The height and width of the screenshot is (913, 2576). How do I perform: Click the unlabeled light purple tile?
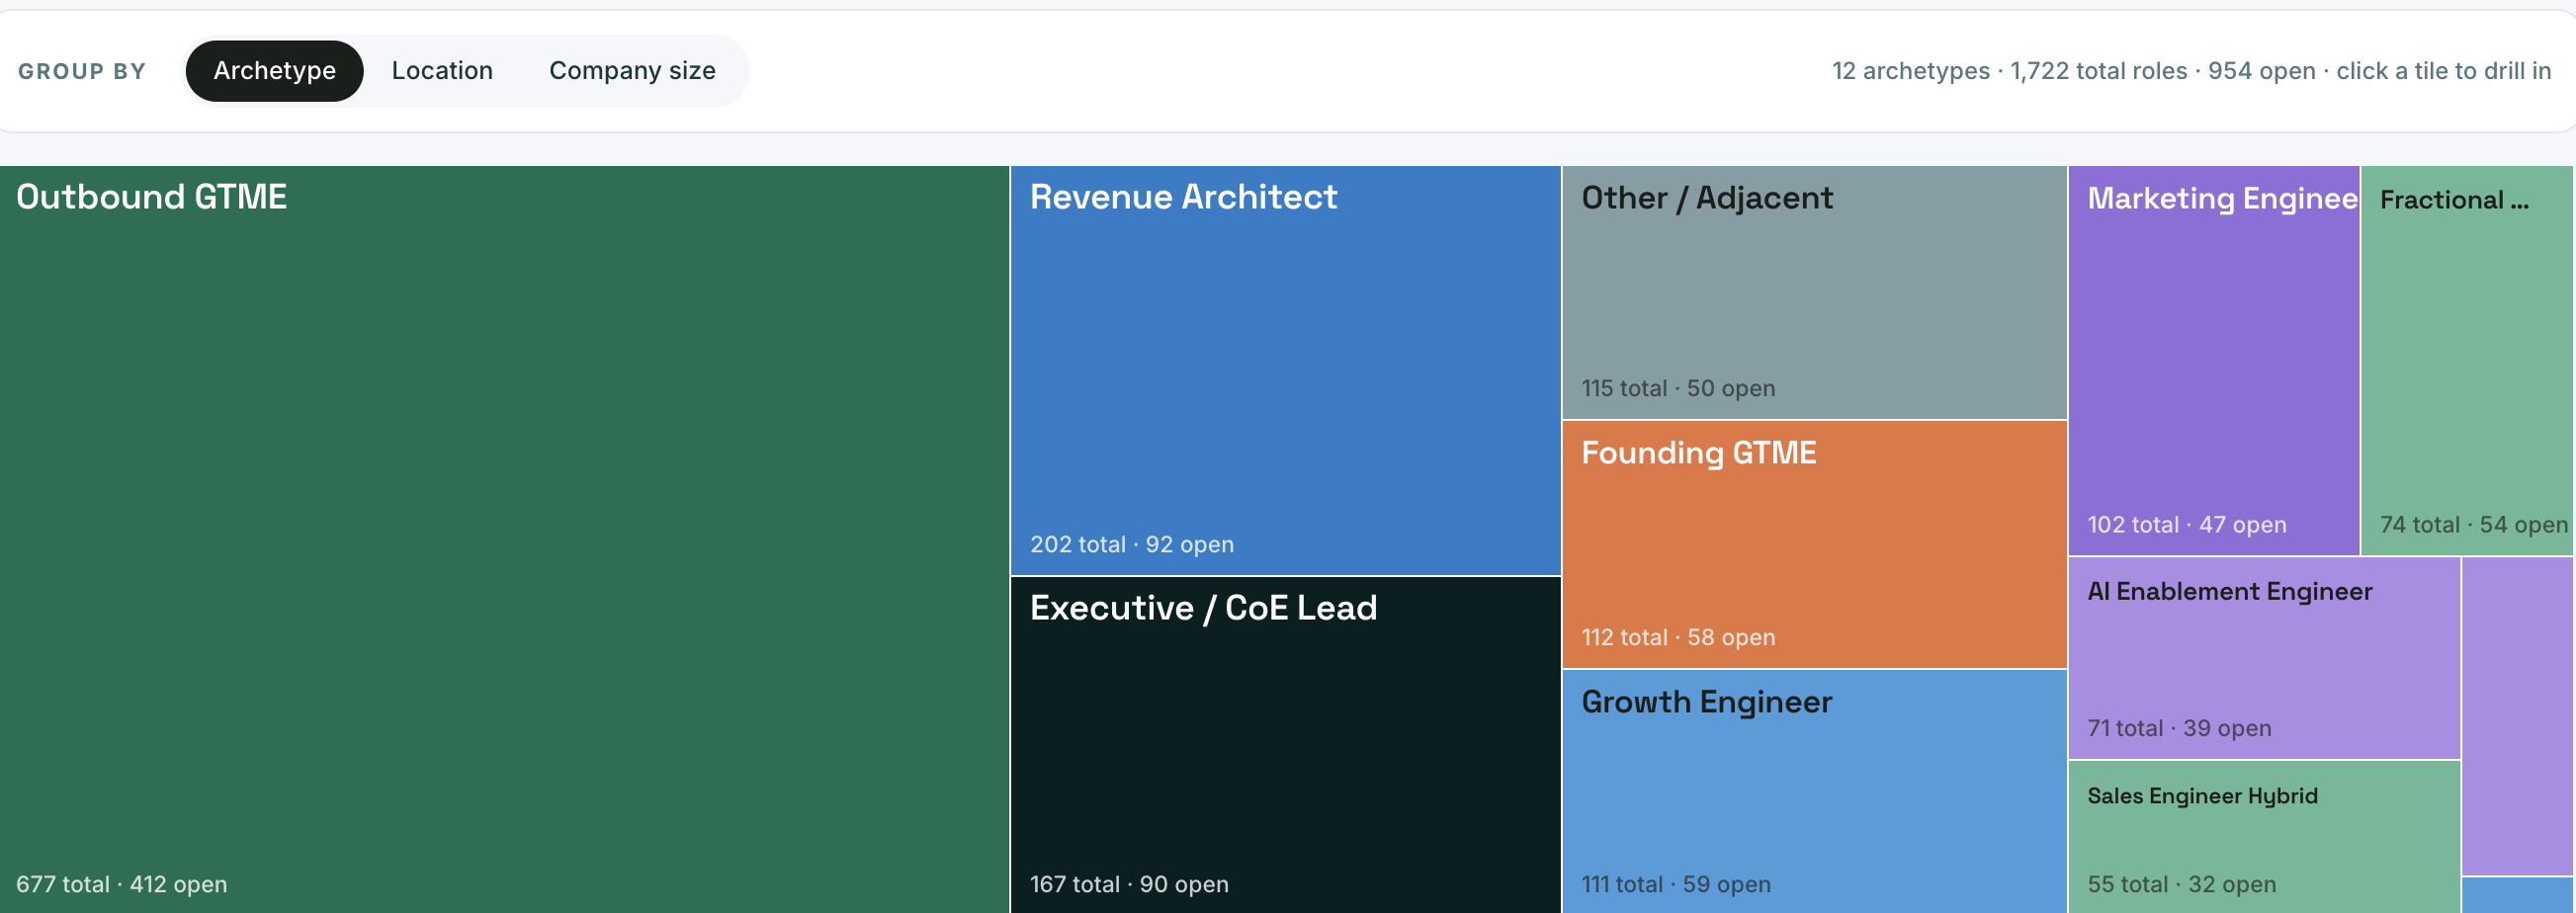coord(2518,716)
